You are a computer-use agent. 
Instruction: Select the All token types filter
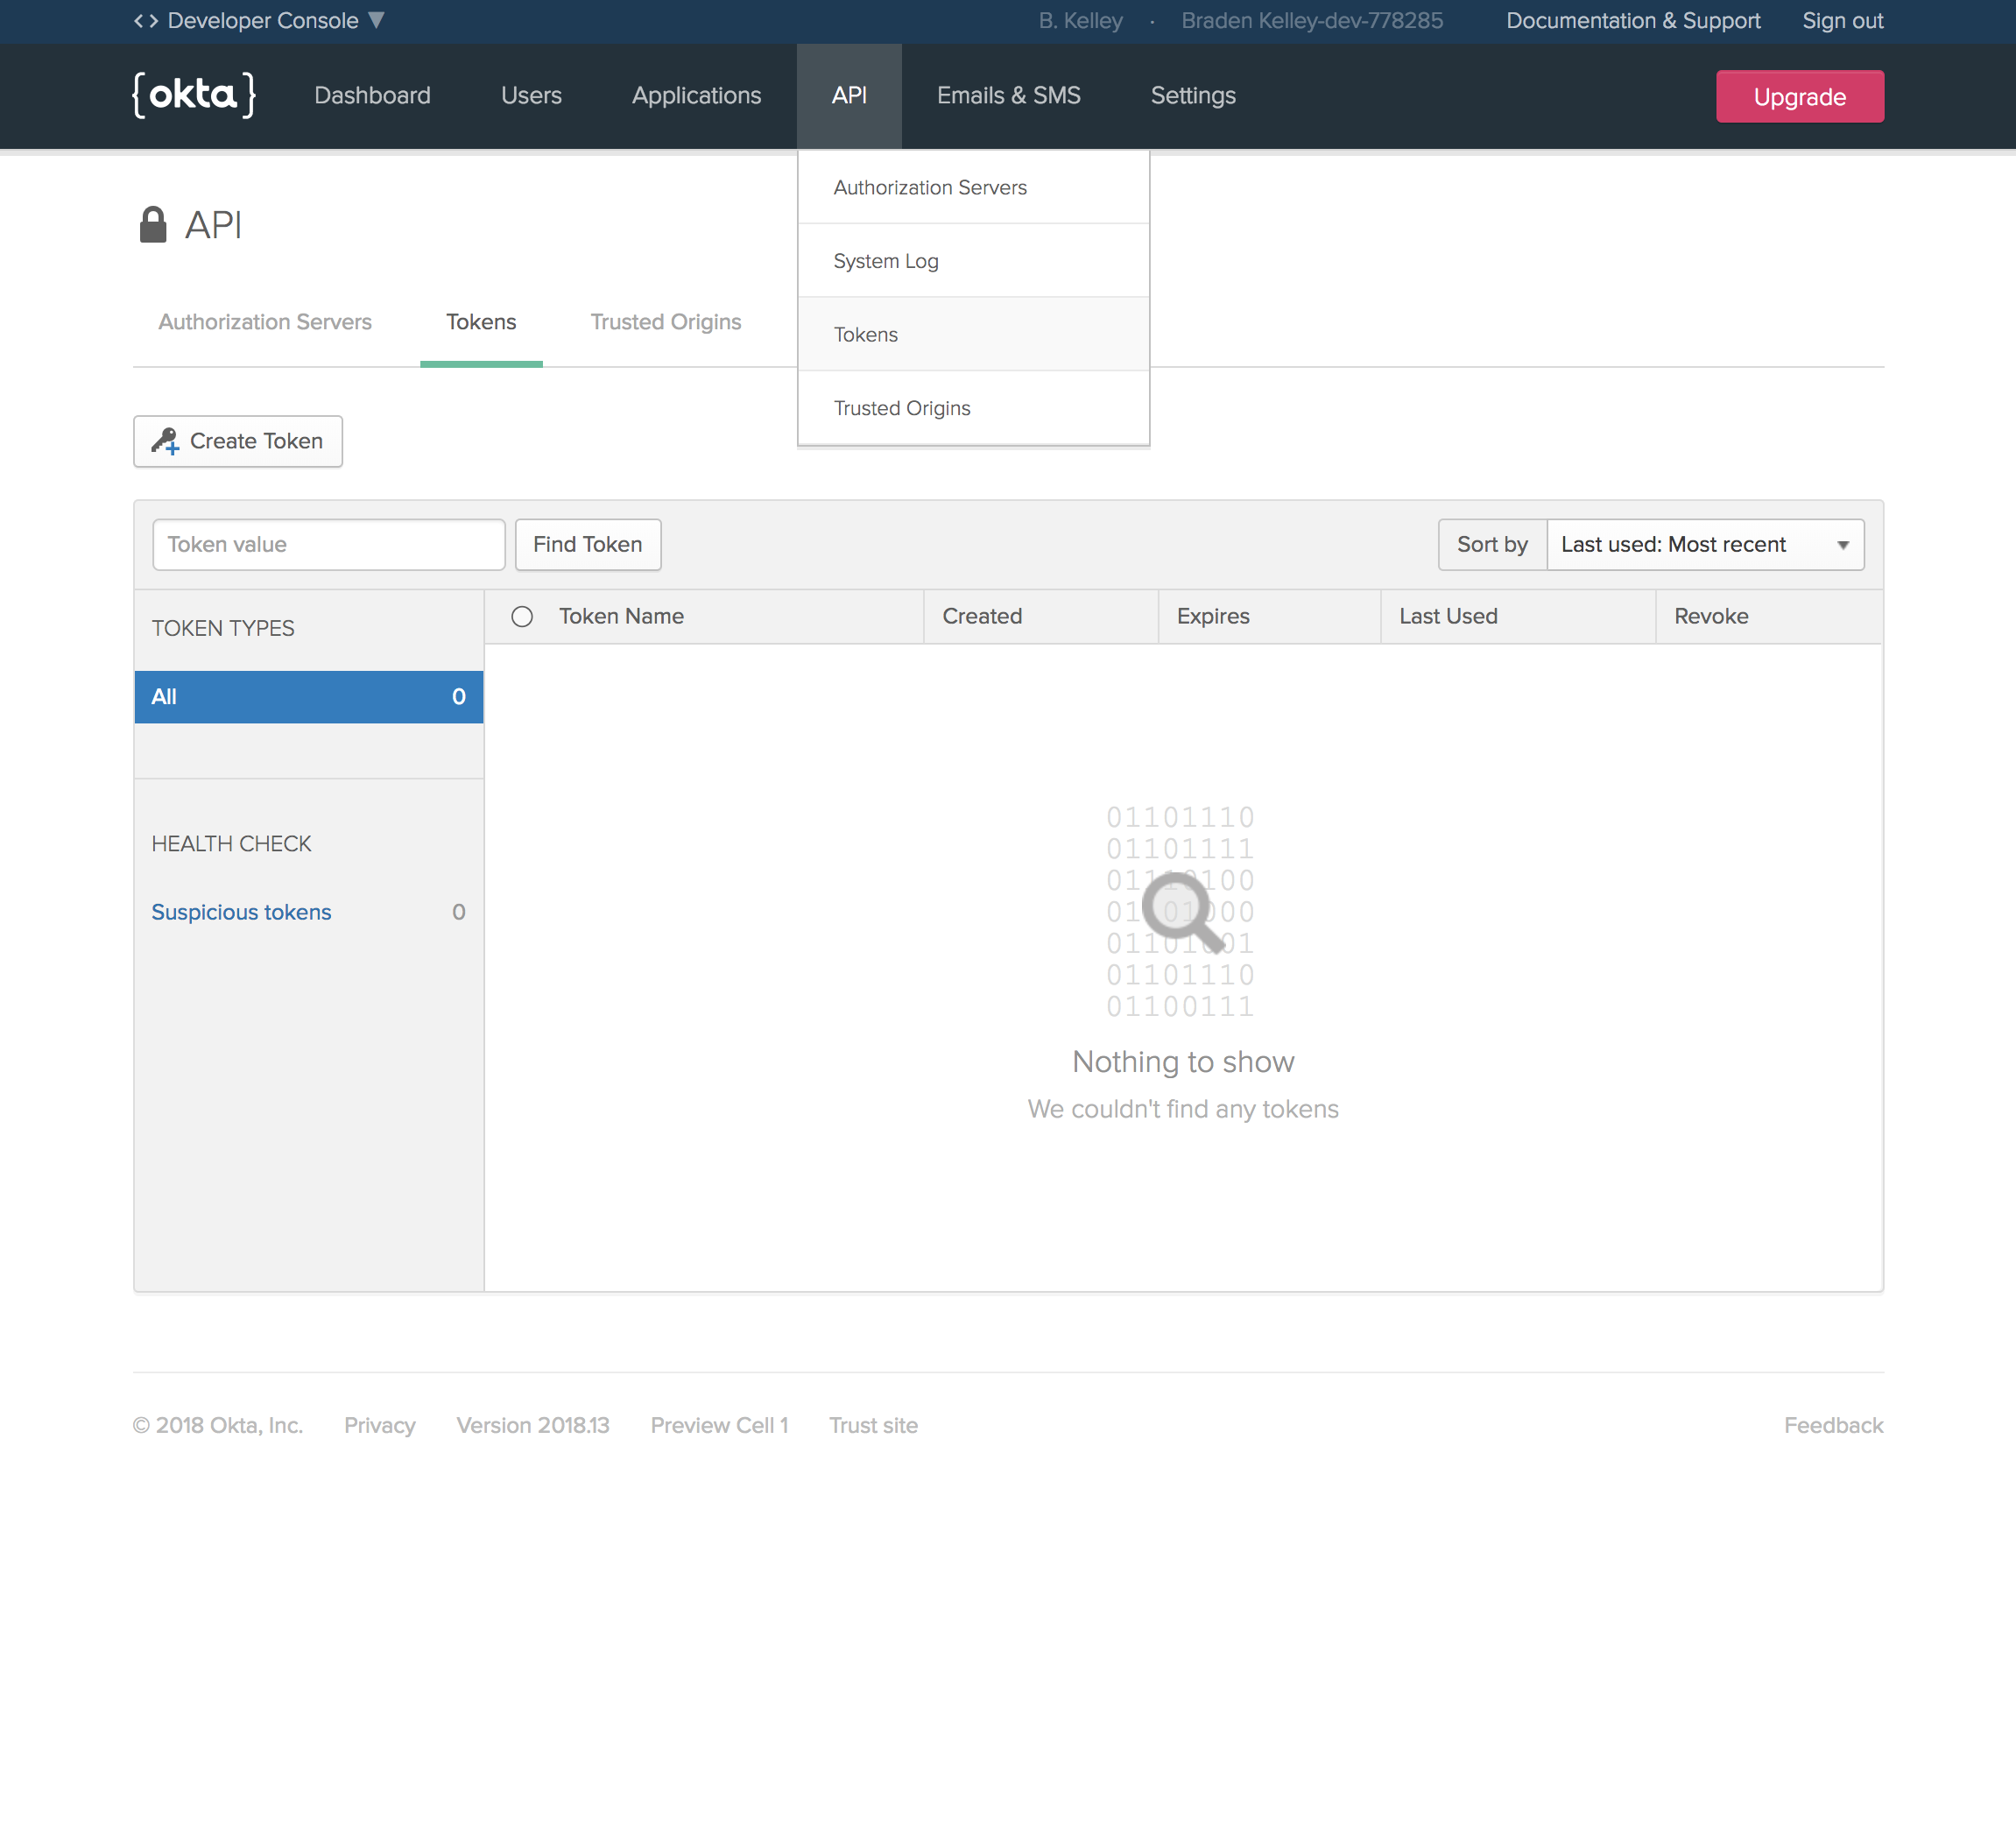(307, 697)
